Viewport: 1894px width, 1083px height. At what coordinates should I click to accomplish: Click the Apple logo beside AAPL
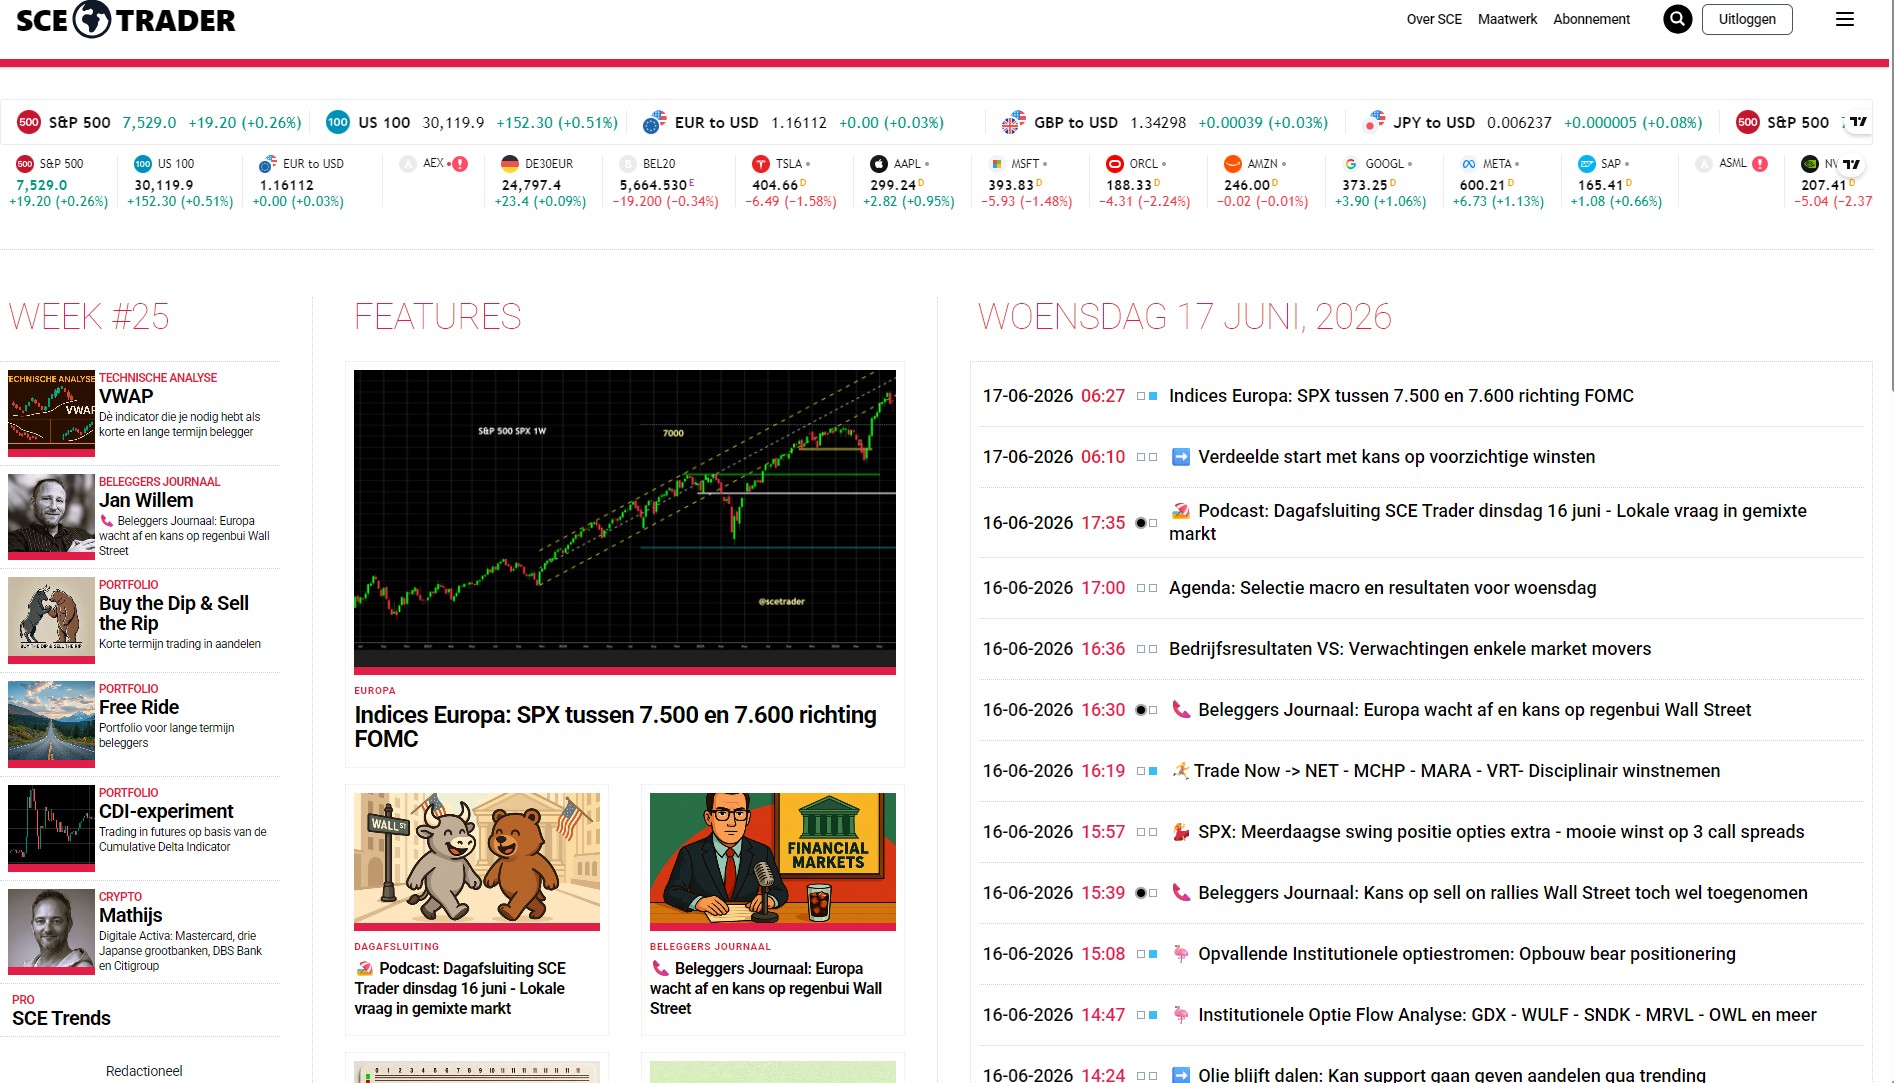point(879,164)
